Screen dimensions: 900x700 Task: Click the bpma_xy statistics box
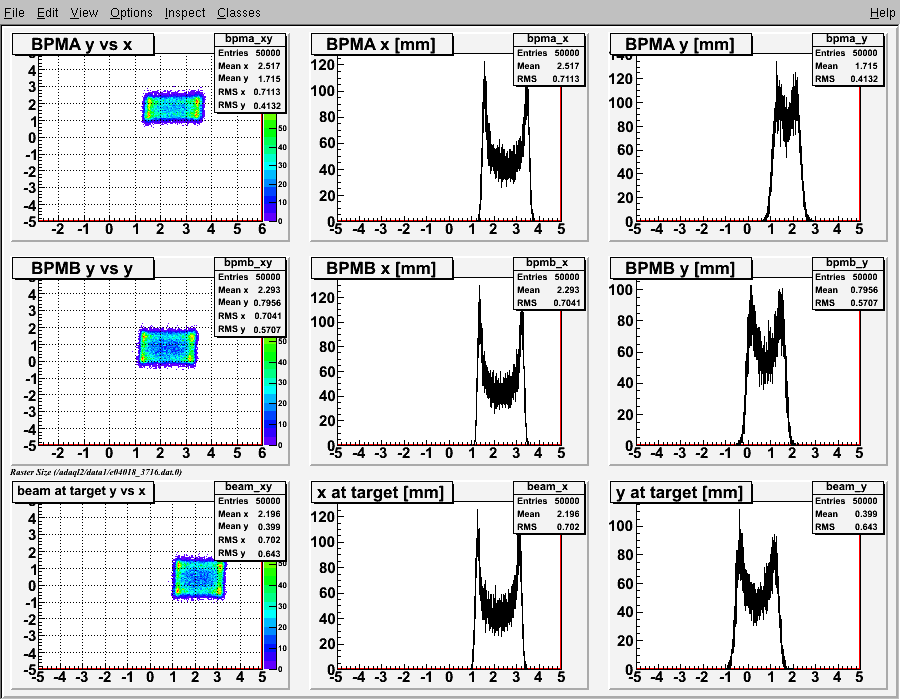[250, 73]
